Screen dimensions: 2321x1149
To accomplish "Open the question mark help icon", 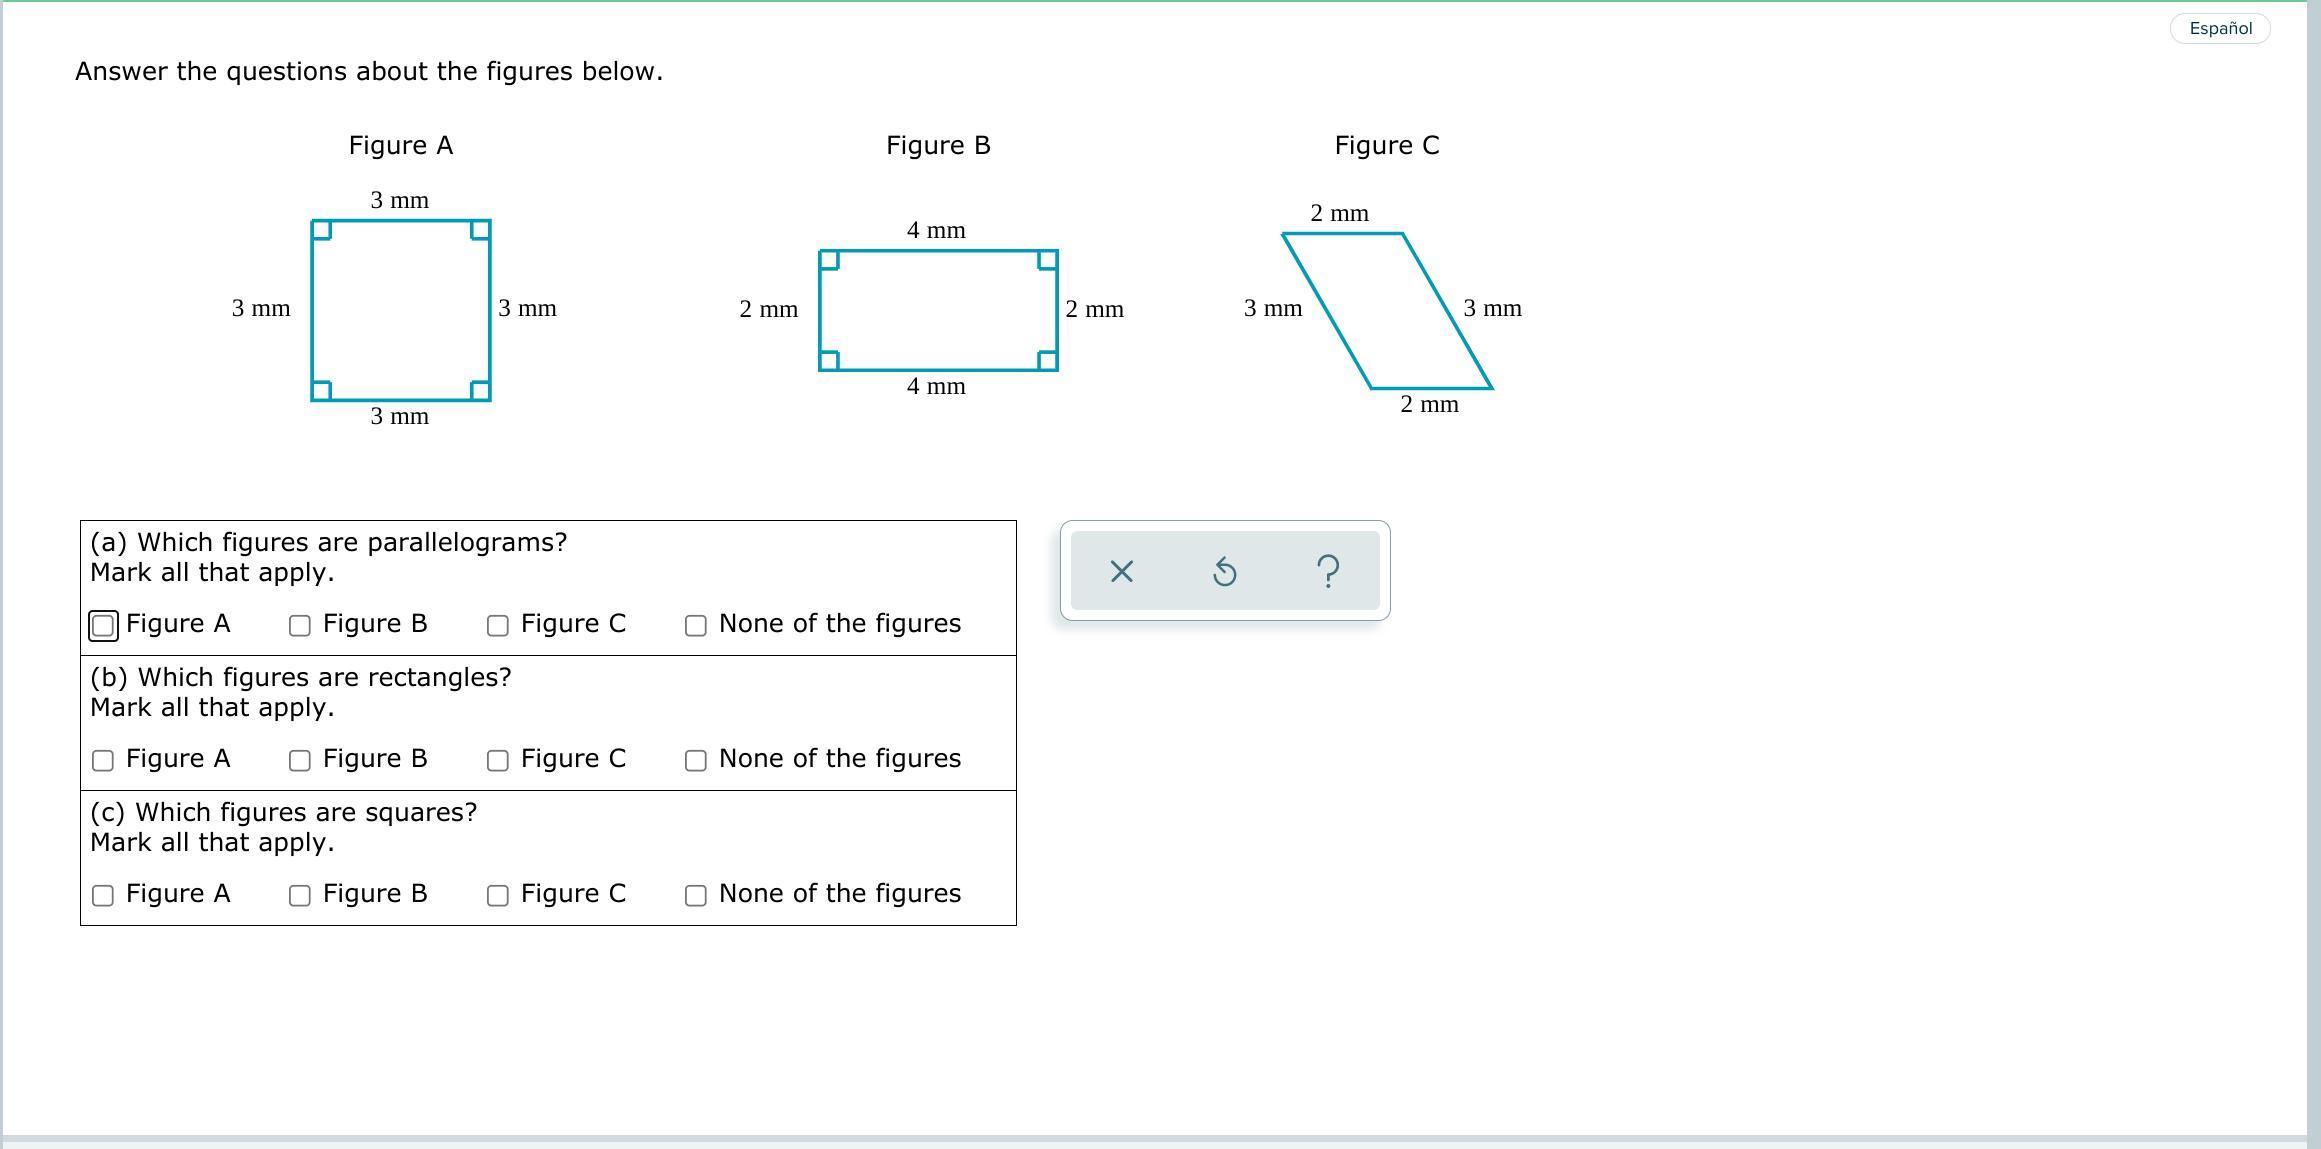I will pos(1328,571).
